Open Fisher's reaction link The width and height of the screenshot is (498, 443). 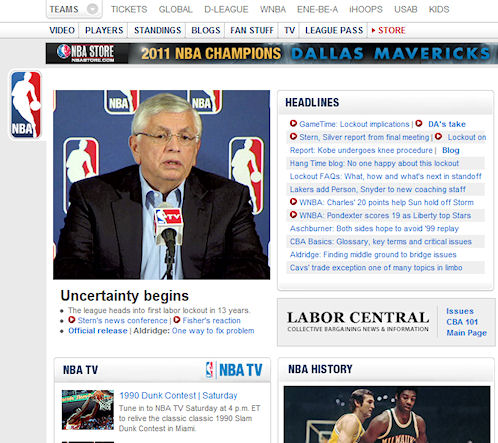pos(211,320)
